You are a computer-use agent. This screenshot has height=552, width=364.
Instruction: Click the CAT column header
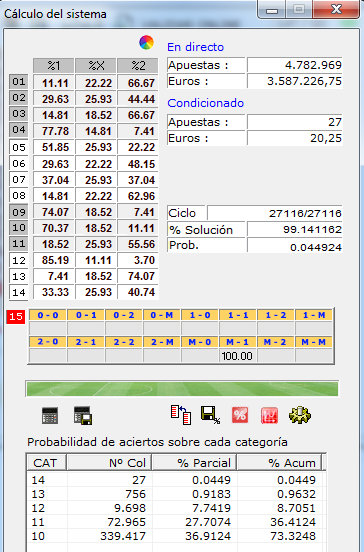point(46,463)
